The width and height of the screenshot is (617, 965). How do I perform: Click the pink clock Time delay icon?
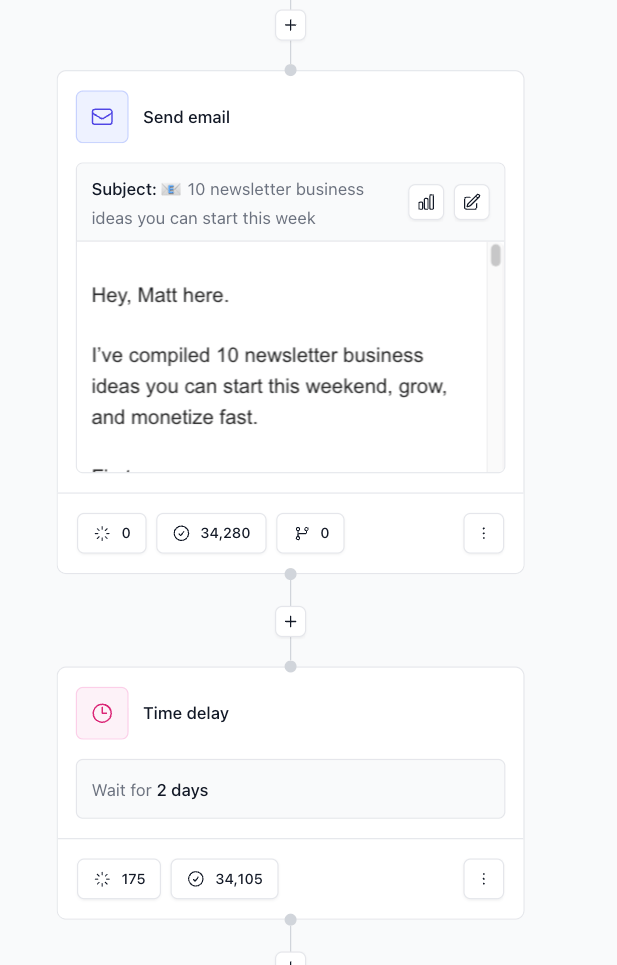pyautogui.click(x=102, y=713)
